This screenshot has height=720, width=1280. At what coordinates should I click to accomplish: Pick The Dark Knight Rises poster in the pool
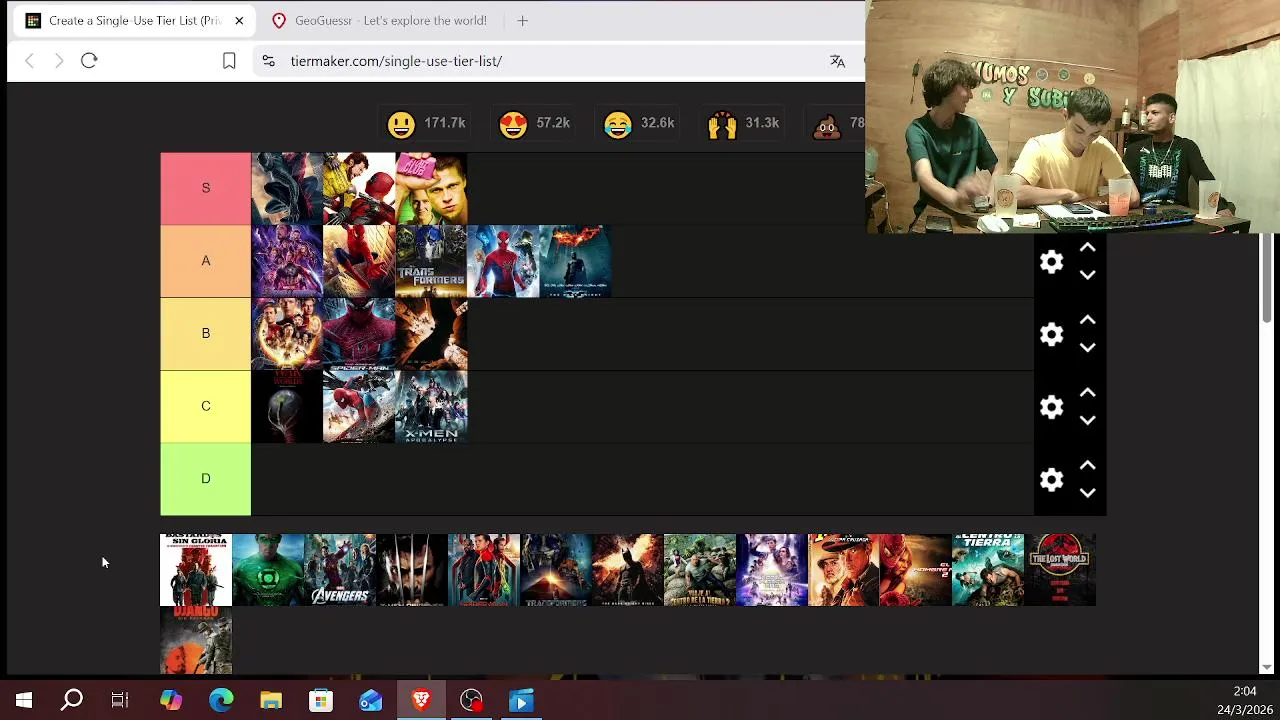coord(628,570)
